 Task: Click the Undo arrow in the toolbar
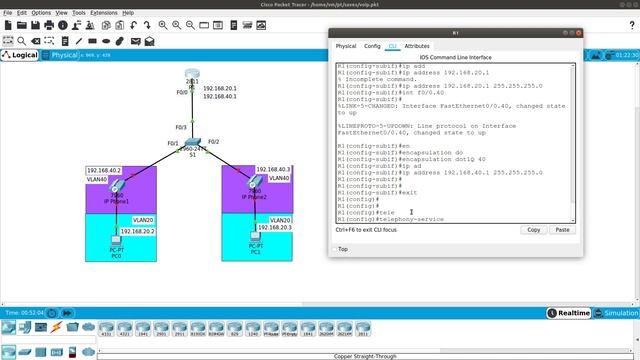pyautogui.click(x=133, y=25)
